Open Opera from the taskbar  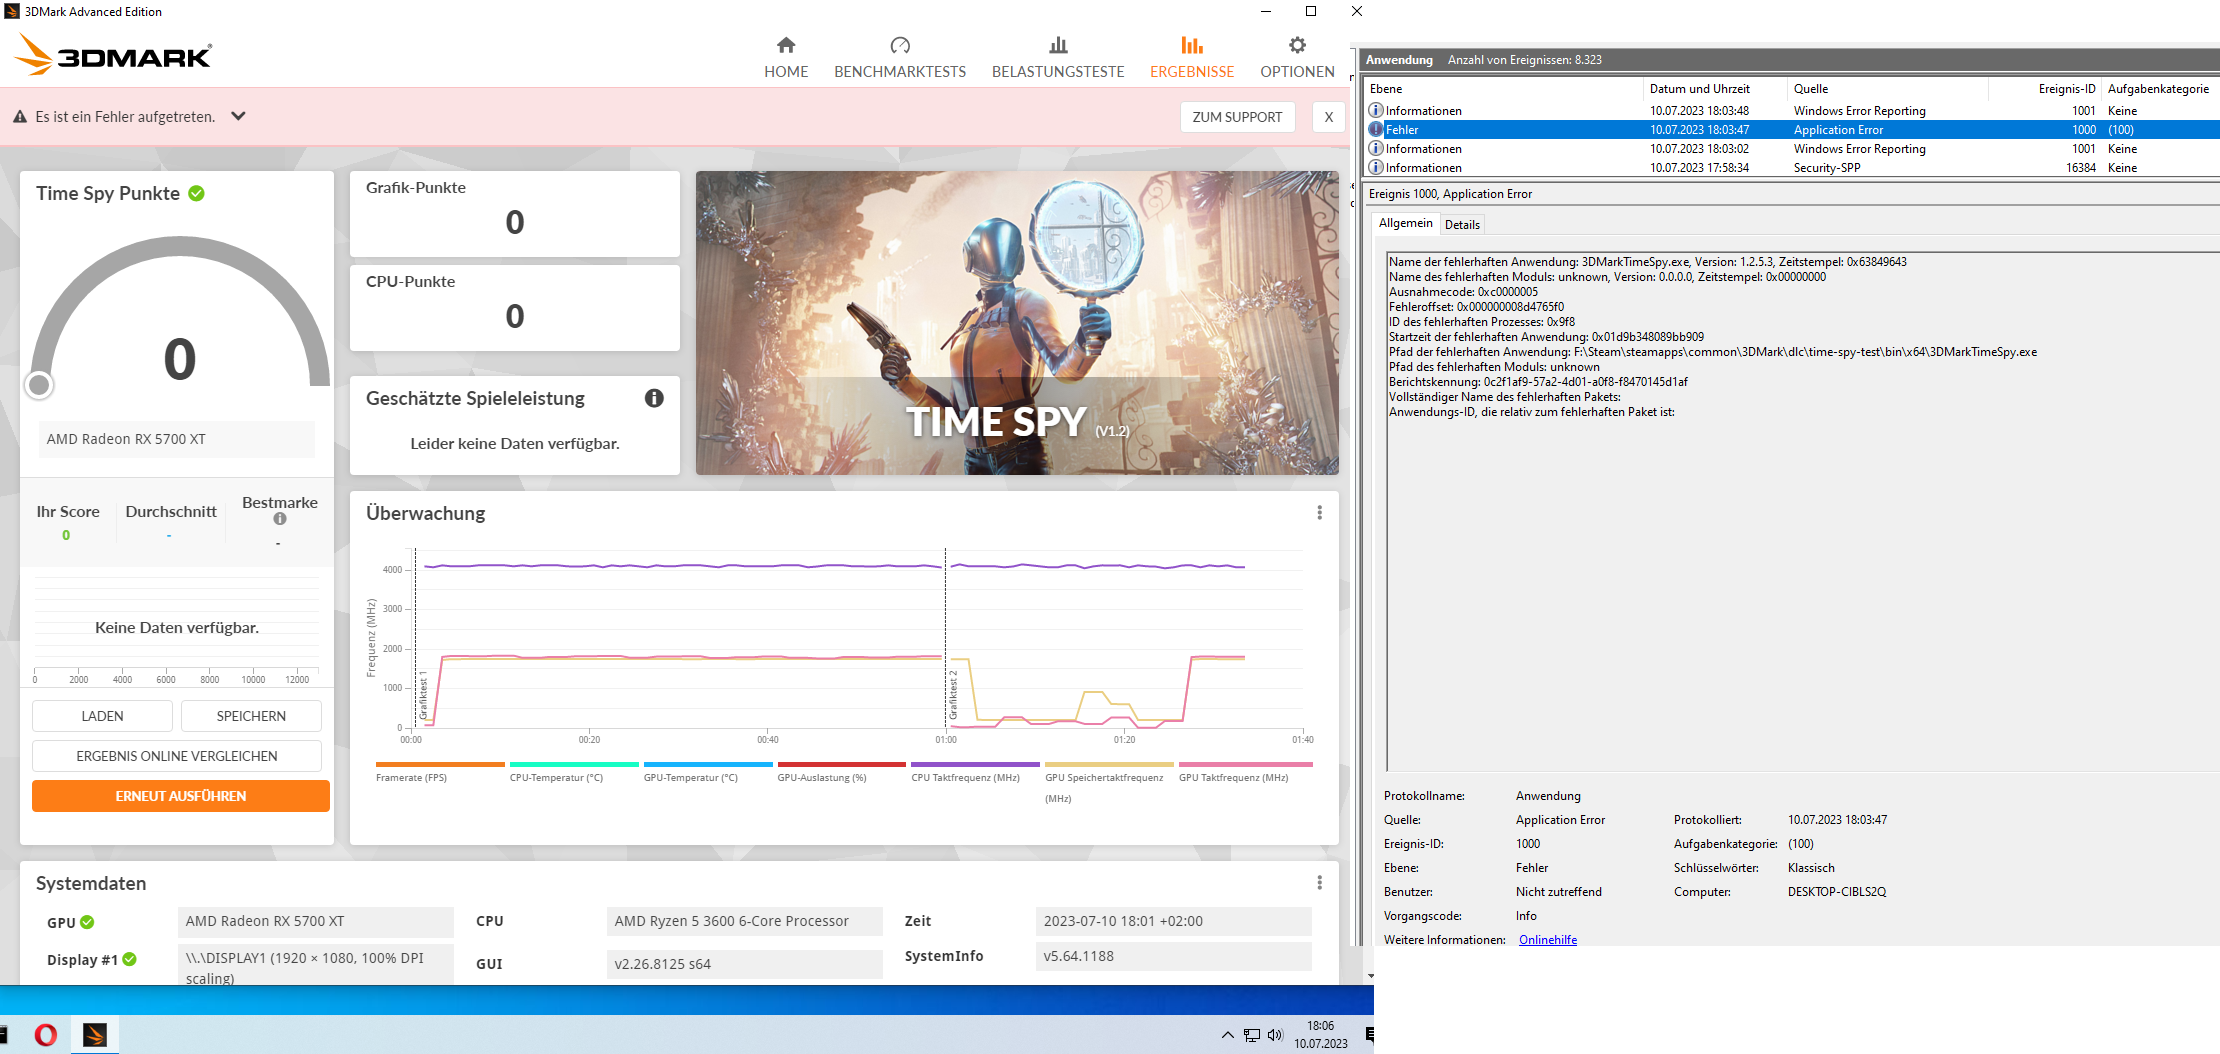46,1035
